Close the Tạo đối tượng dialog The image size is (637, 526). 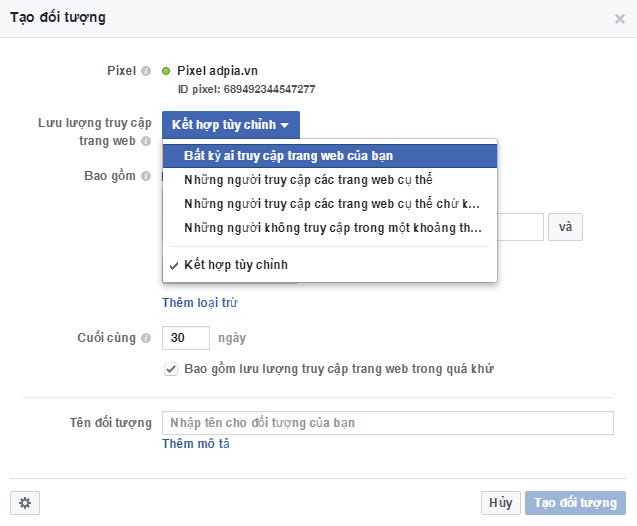pos(620,19)
